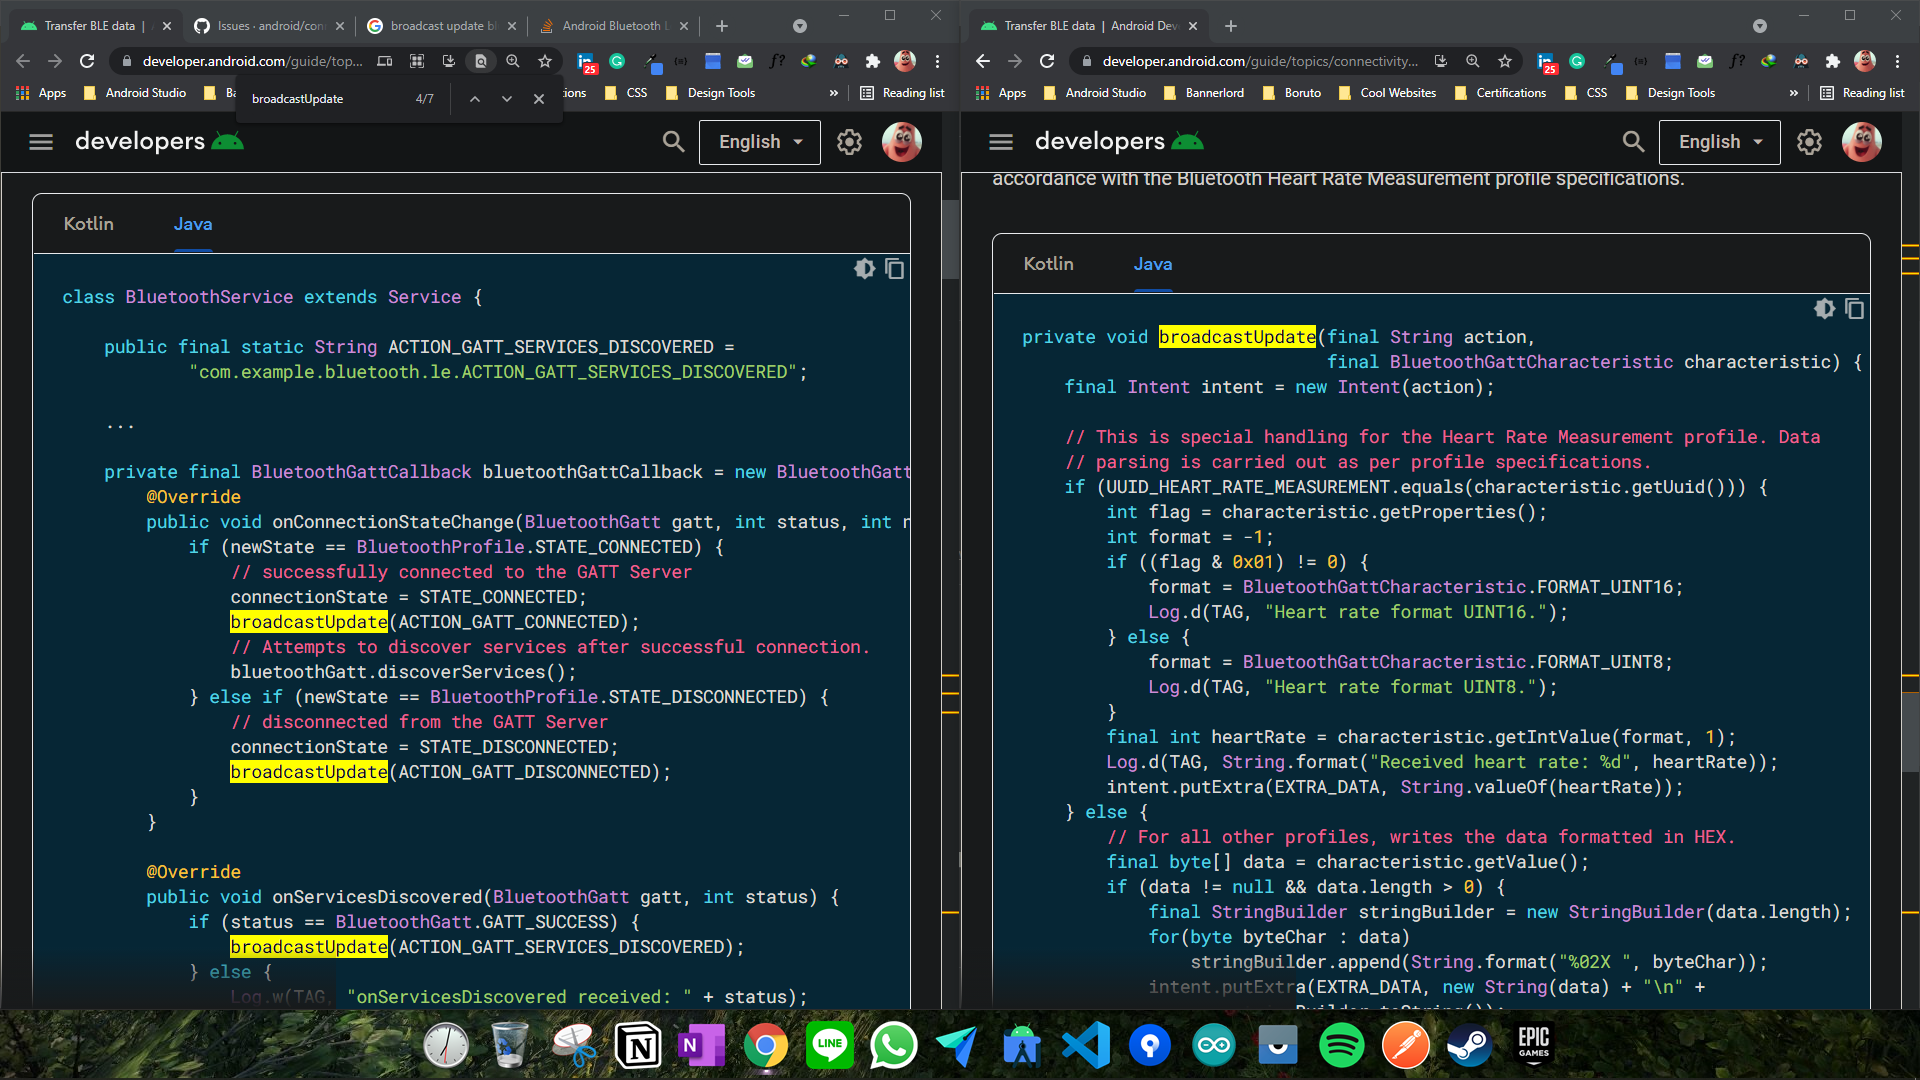Open WhatsApp from the dock

894,1046
